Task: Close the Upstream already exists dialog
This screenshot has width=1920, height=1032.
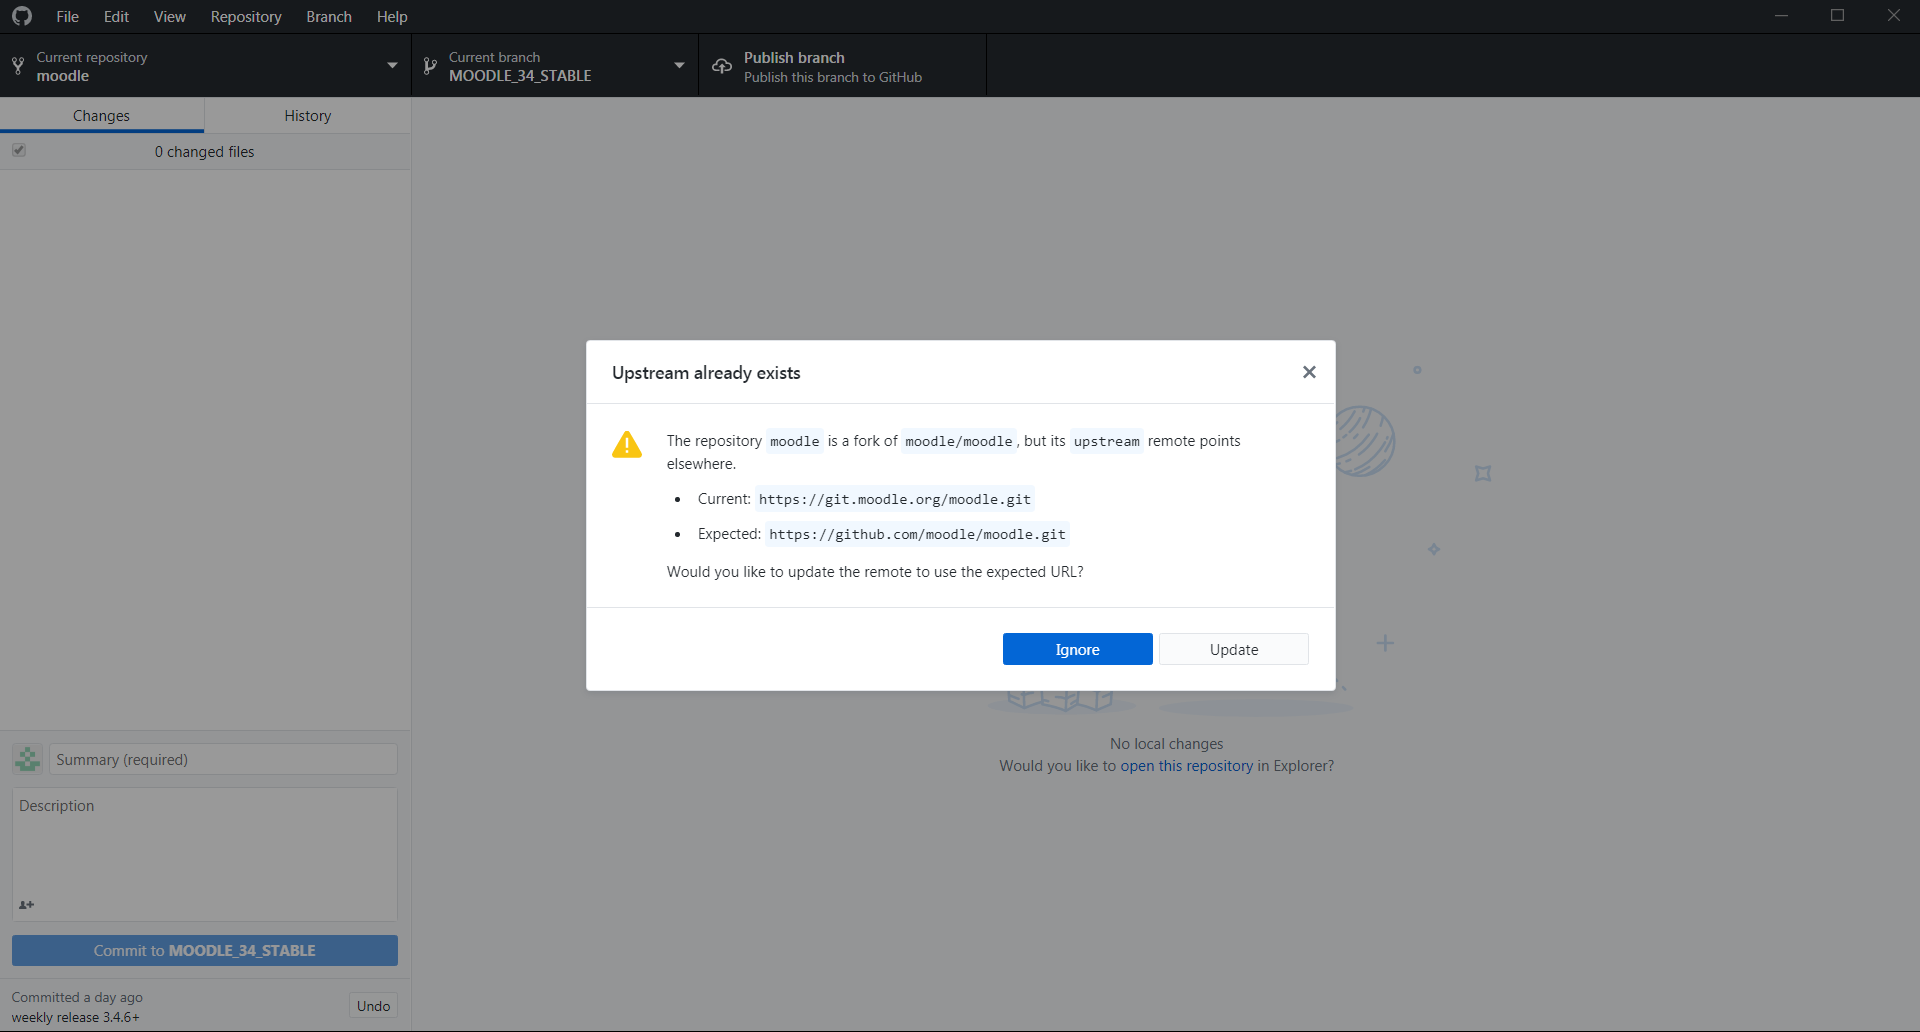Action: (1309, 372)
